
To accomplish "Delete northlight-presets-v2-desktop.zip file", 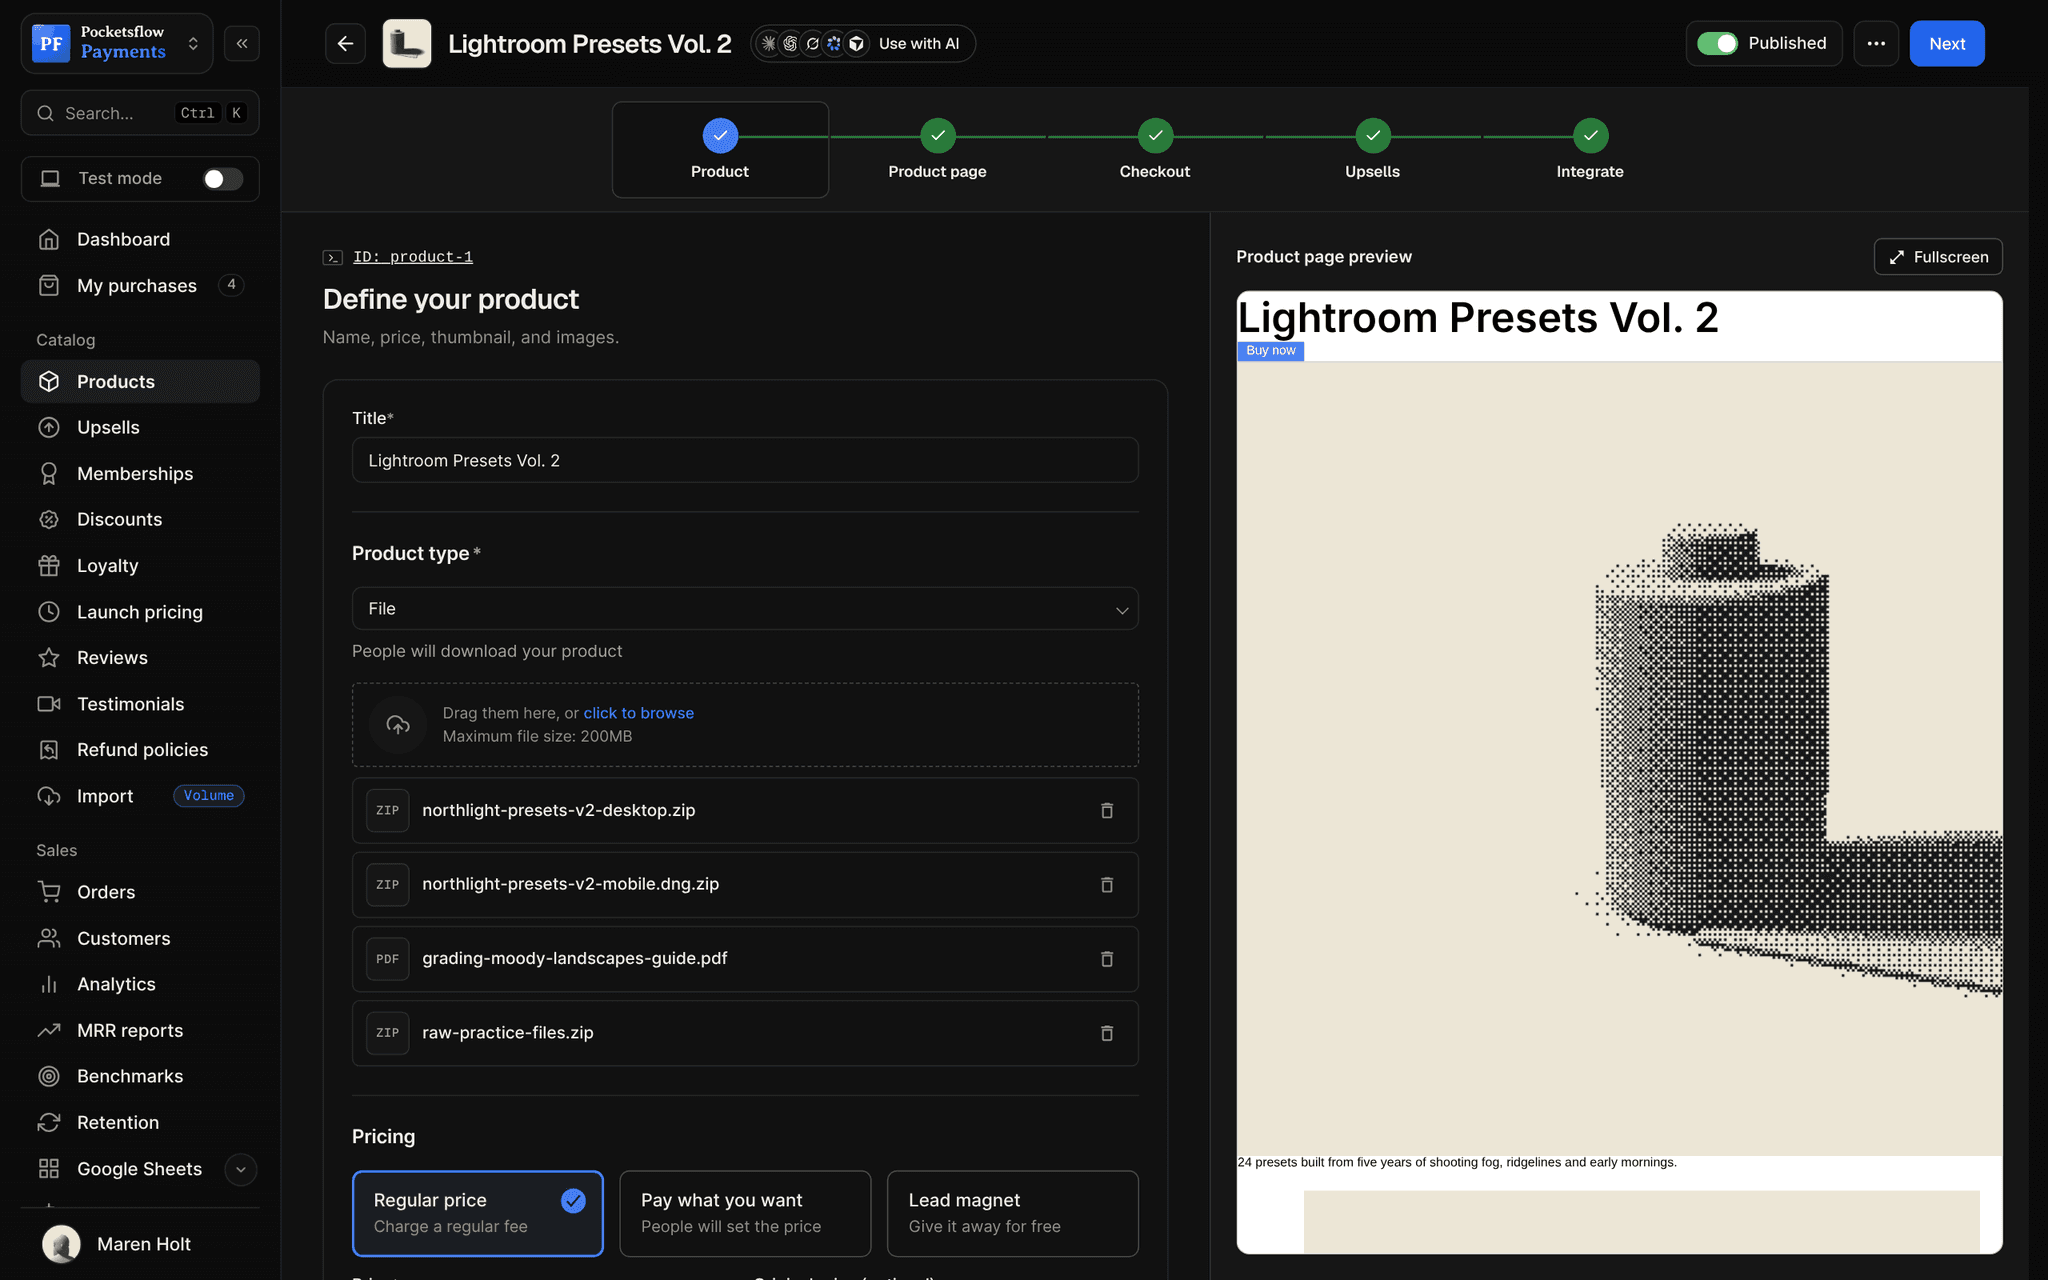I will click(1107, 810).
